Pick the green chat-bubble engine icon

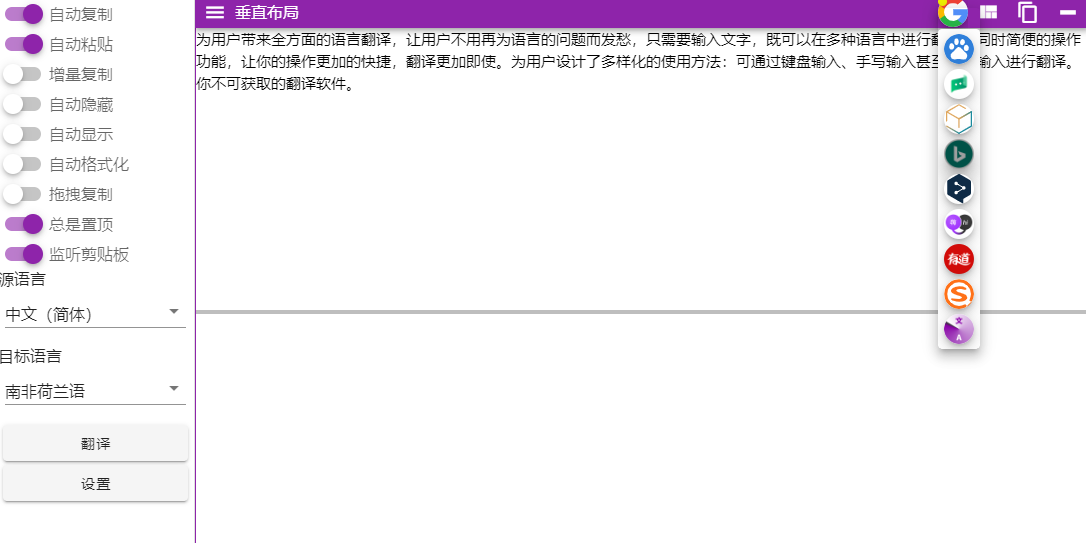[959, 84]
